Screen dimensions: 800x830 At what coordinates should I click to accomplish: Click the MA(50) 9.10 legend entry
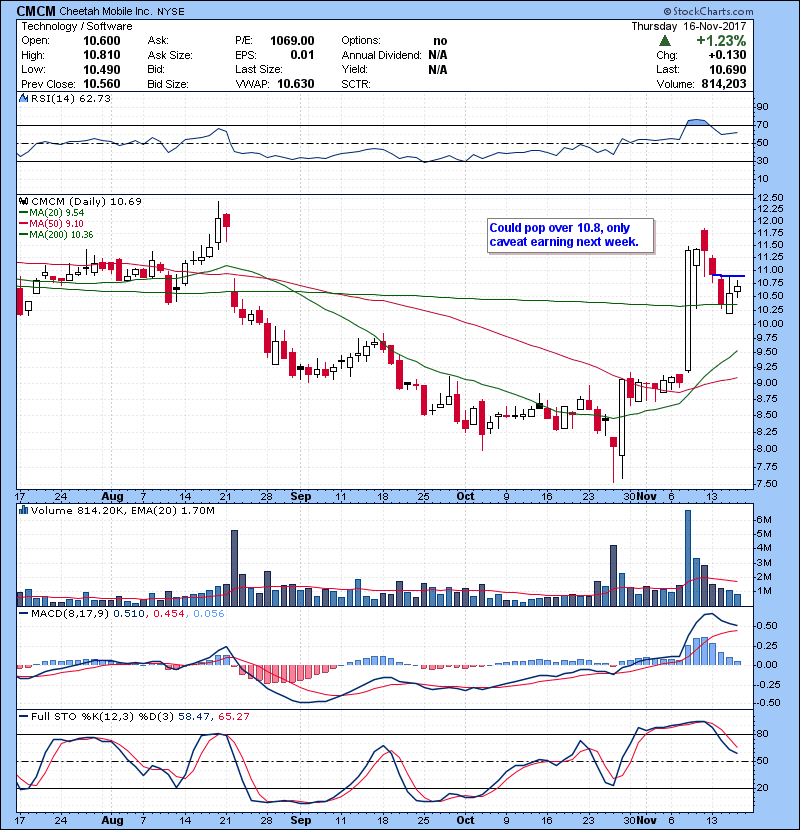point(51,224)
